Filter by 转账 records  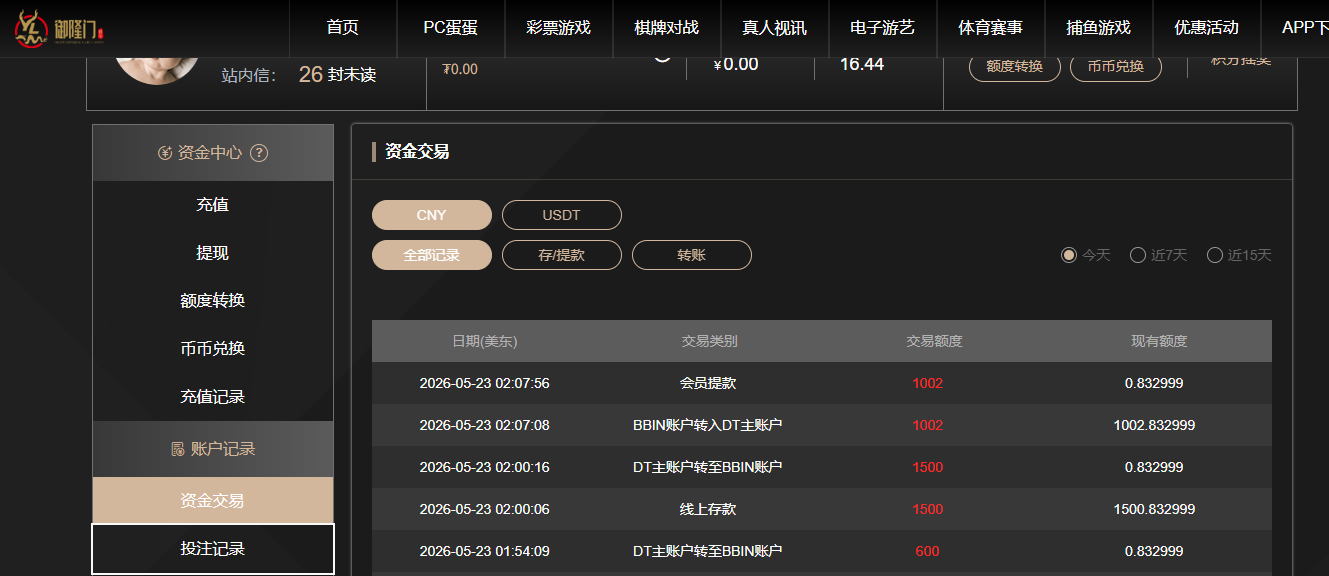[x=692, y=255]
